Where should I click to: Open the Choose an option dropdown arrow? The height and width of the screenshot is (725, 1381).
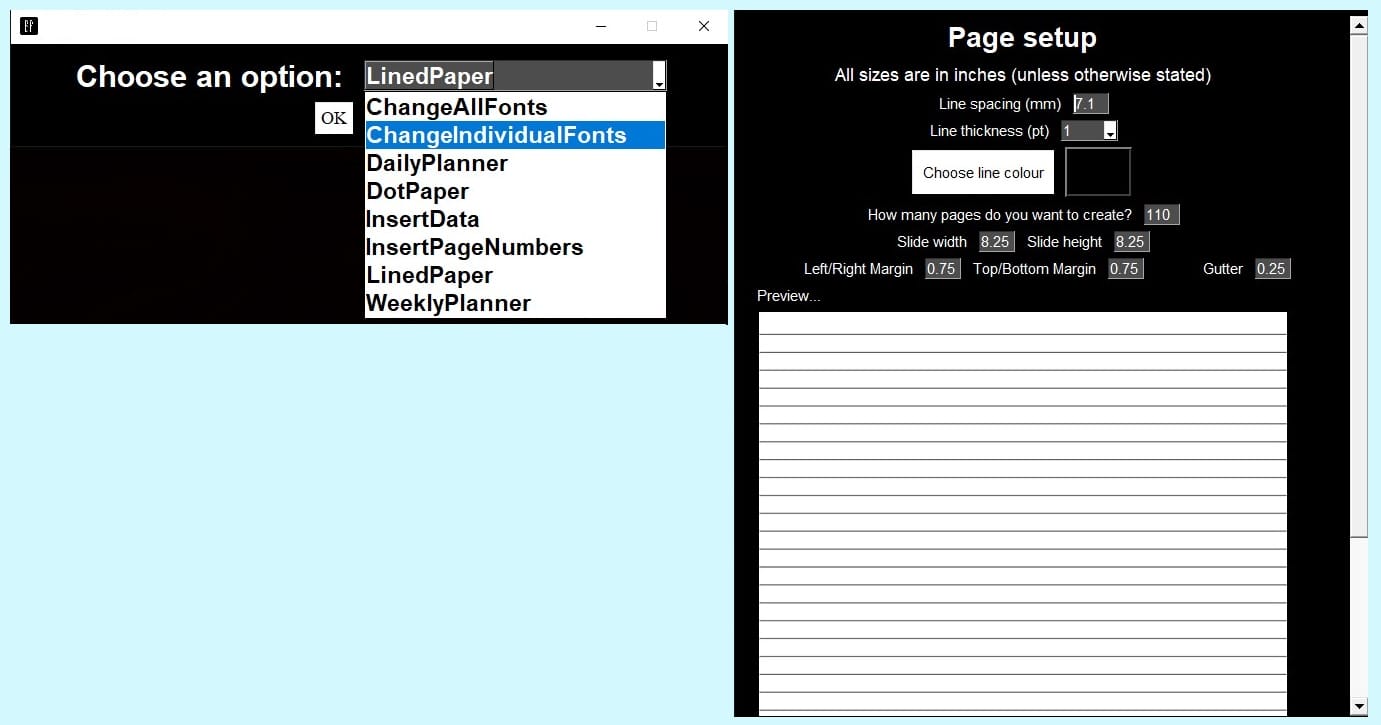pyautogui.click(x=658, y=76)
